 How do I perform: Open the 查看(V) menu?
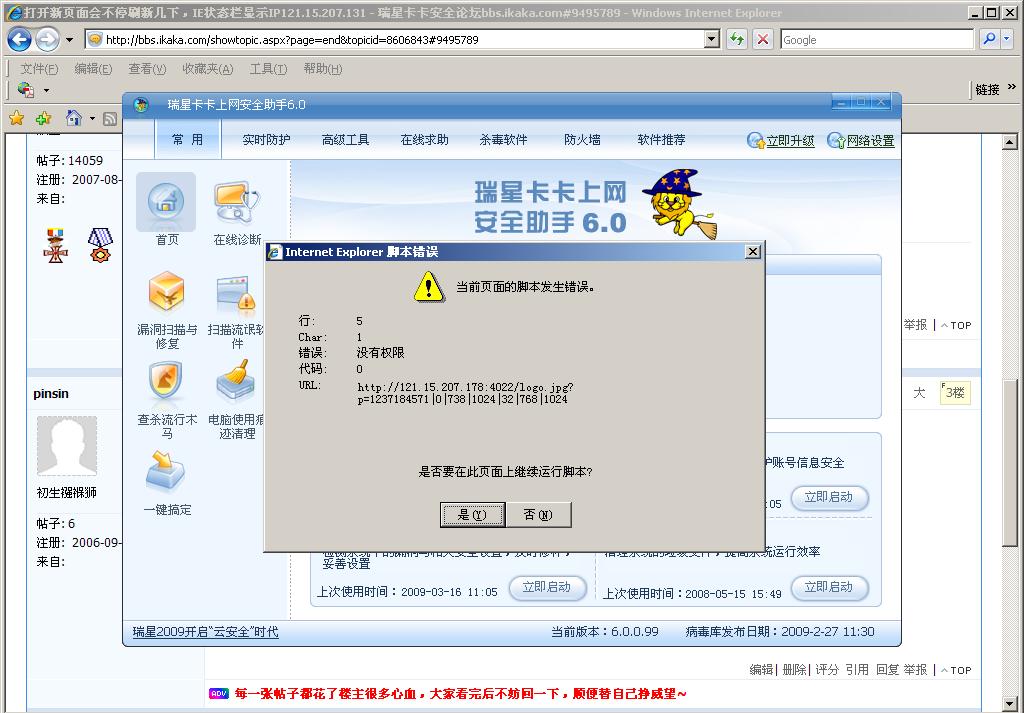[x=148, y=69]
